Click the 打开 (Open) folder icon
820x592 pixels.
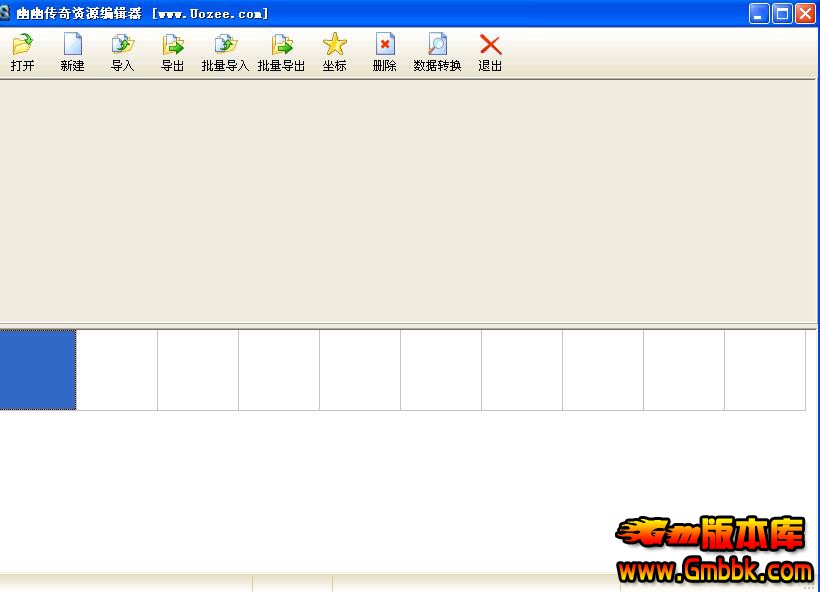(22, 45)
